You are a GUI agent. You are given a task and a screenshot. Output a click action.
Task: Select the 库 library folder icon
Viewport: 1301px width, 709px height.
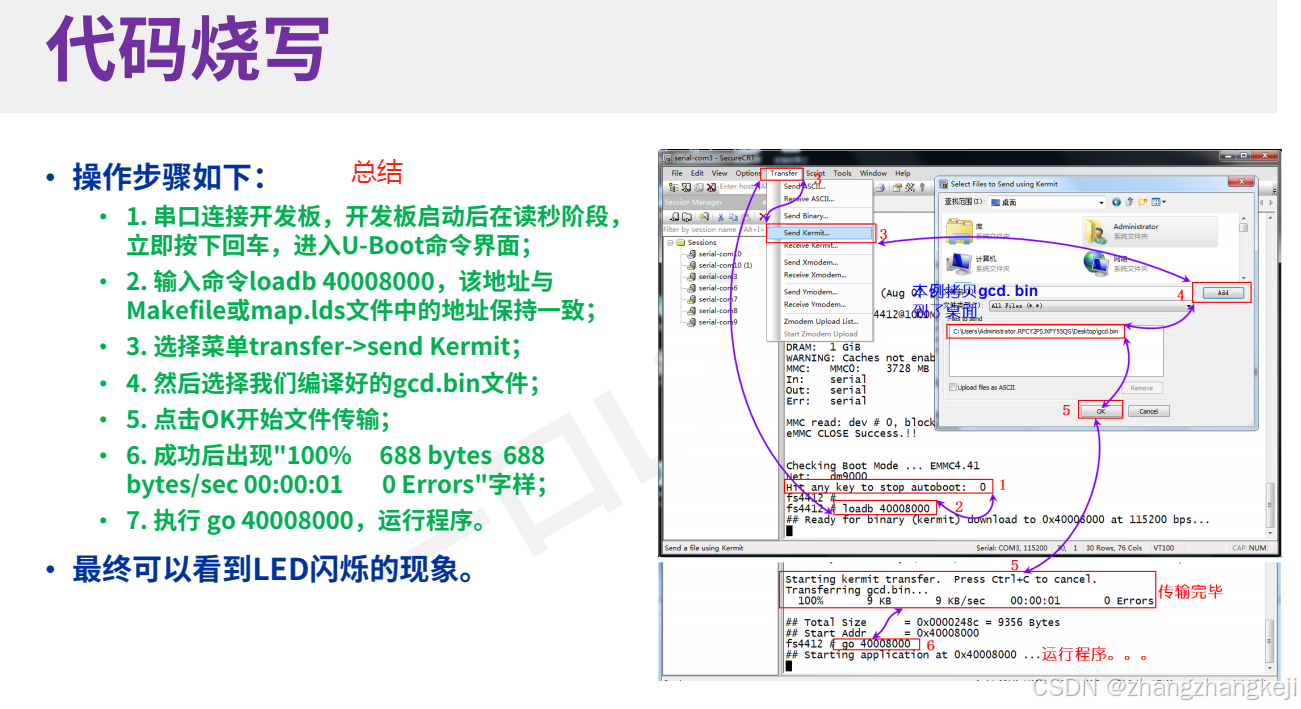point(959,231)
